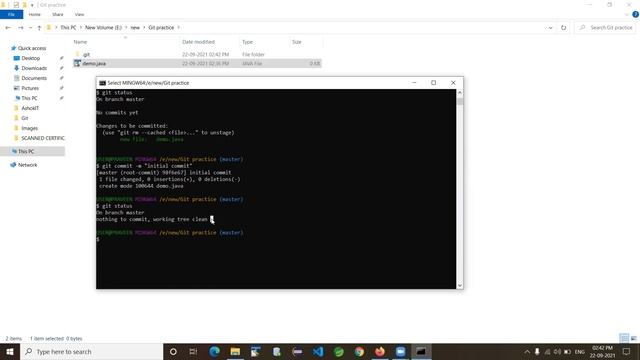Open Desktop in navigation pane

click(31, 58)
